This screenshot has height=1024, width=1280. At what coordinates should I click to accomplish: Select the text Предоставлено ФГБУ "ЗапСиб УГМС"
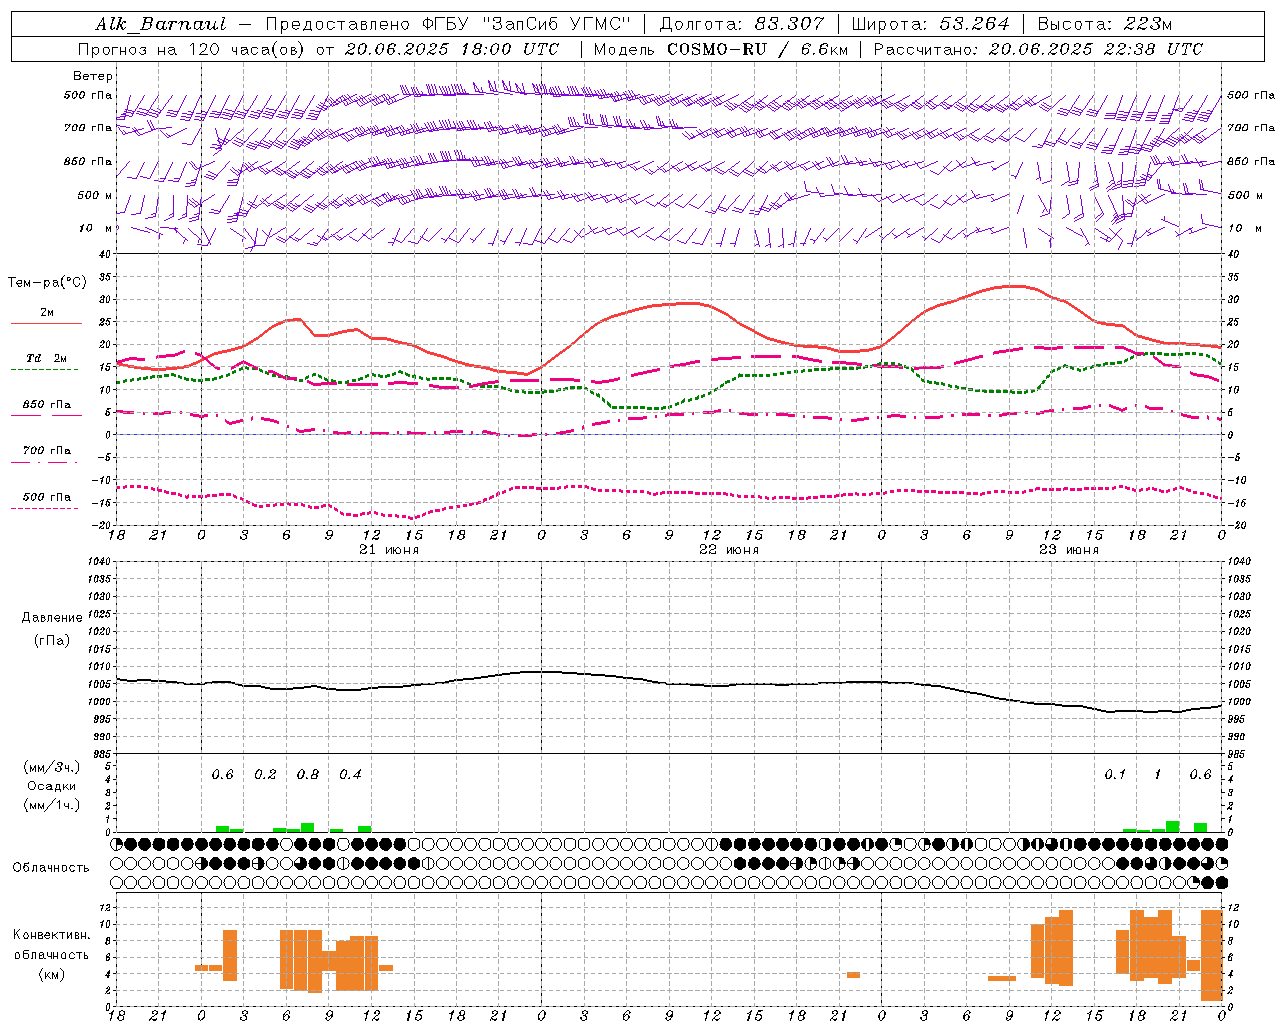point(448,24)
